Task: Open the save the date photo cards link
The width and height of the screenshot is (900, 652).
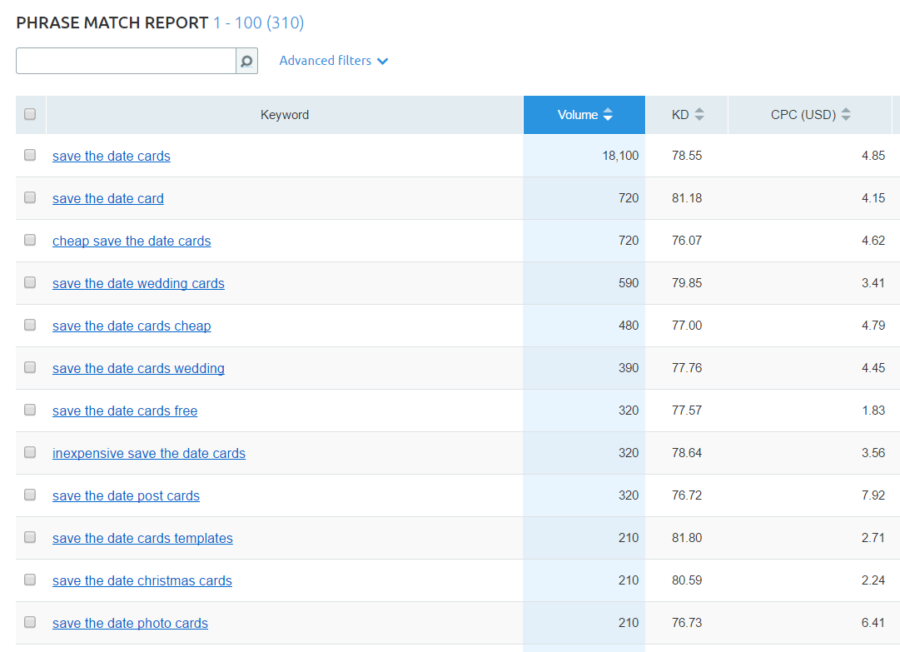Action: coord(130,623)
